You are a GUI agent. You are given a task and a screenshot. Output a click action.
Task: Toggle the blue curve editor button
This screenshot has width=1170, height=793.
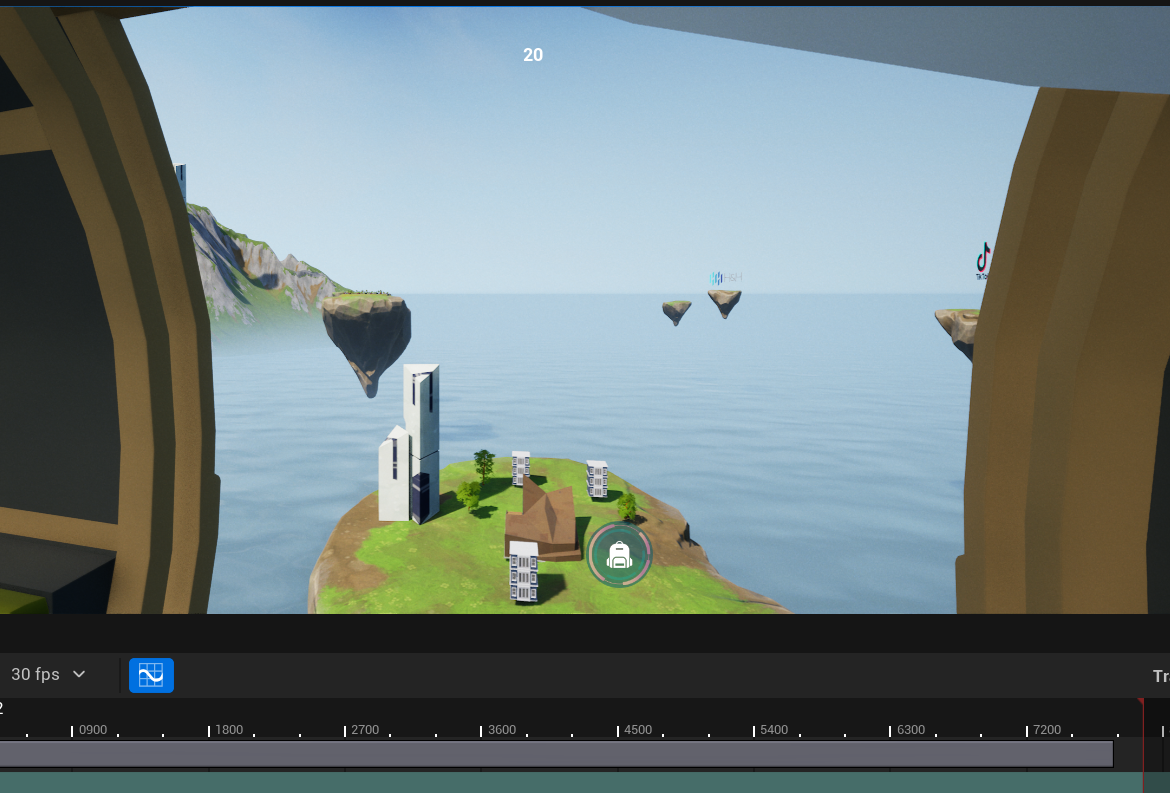(x=151, y=675)
